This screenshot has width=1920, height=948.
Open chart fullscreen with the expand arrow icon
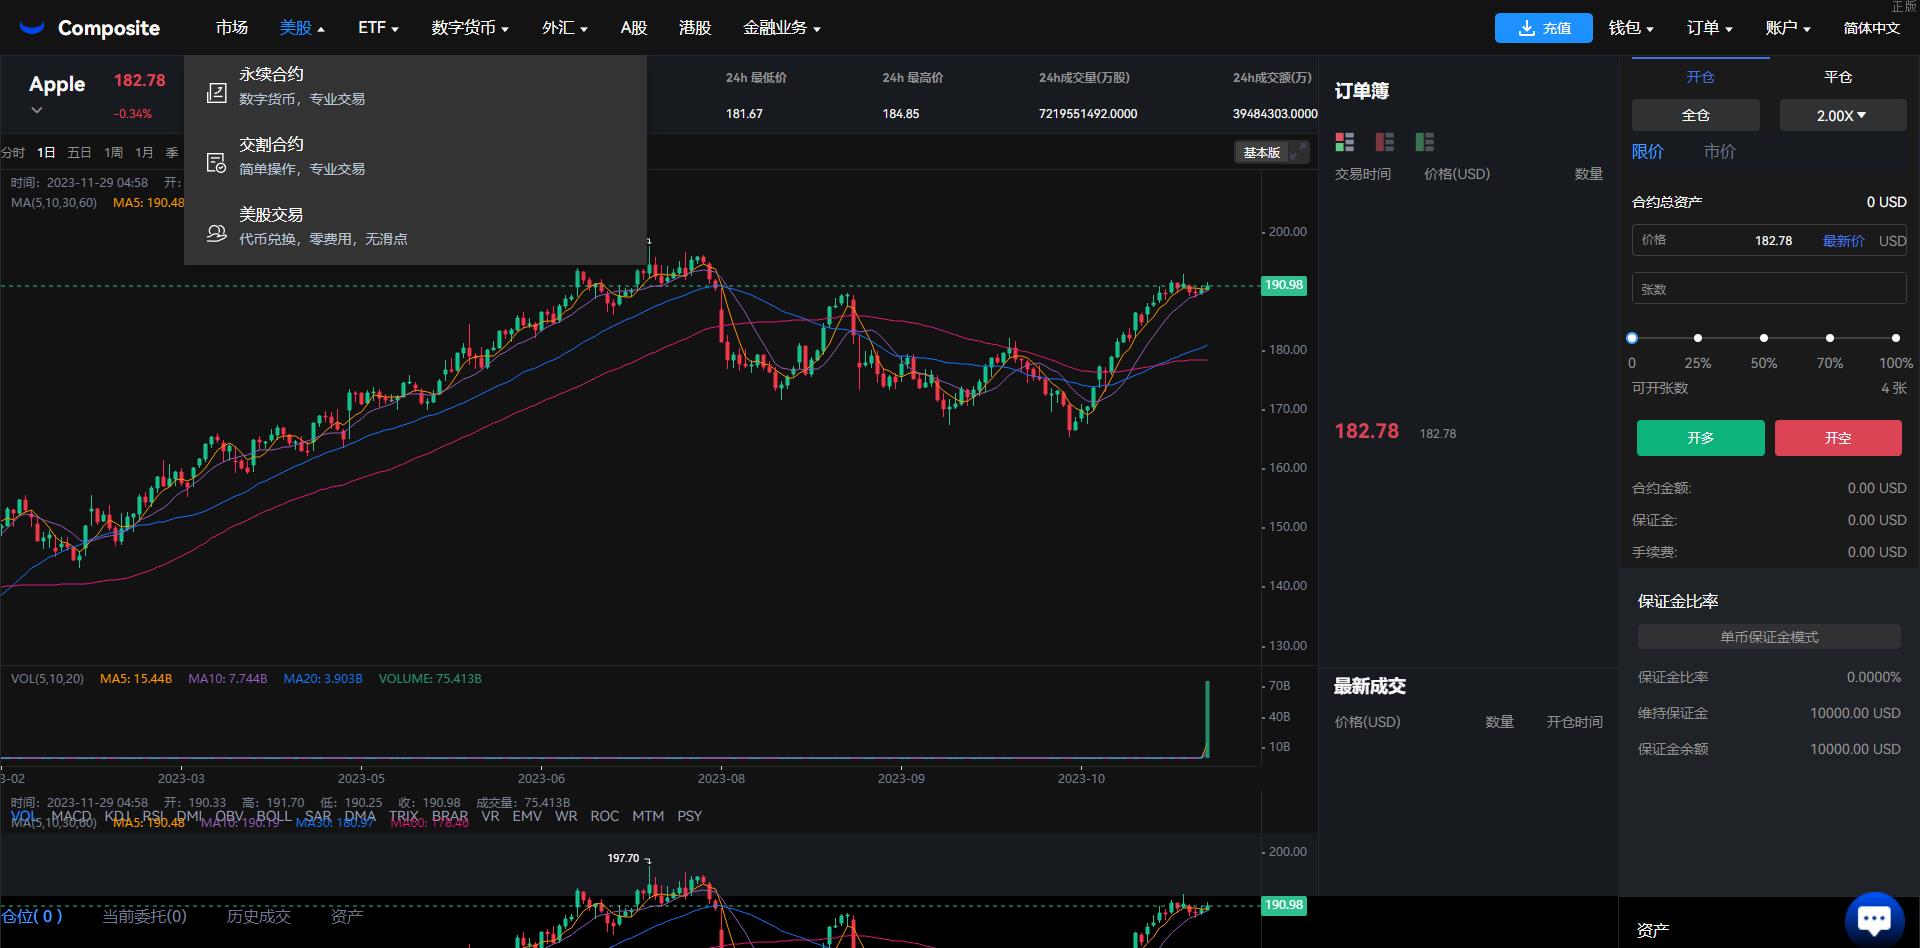click(1299, 152)
